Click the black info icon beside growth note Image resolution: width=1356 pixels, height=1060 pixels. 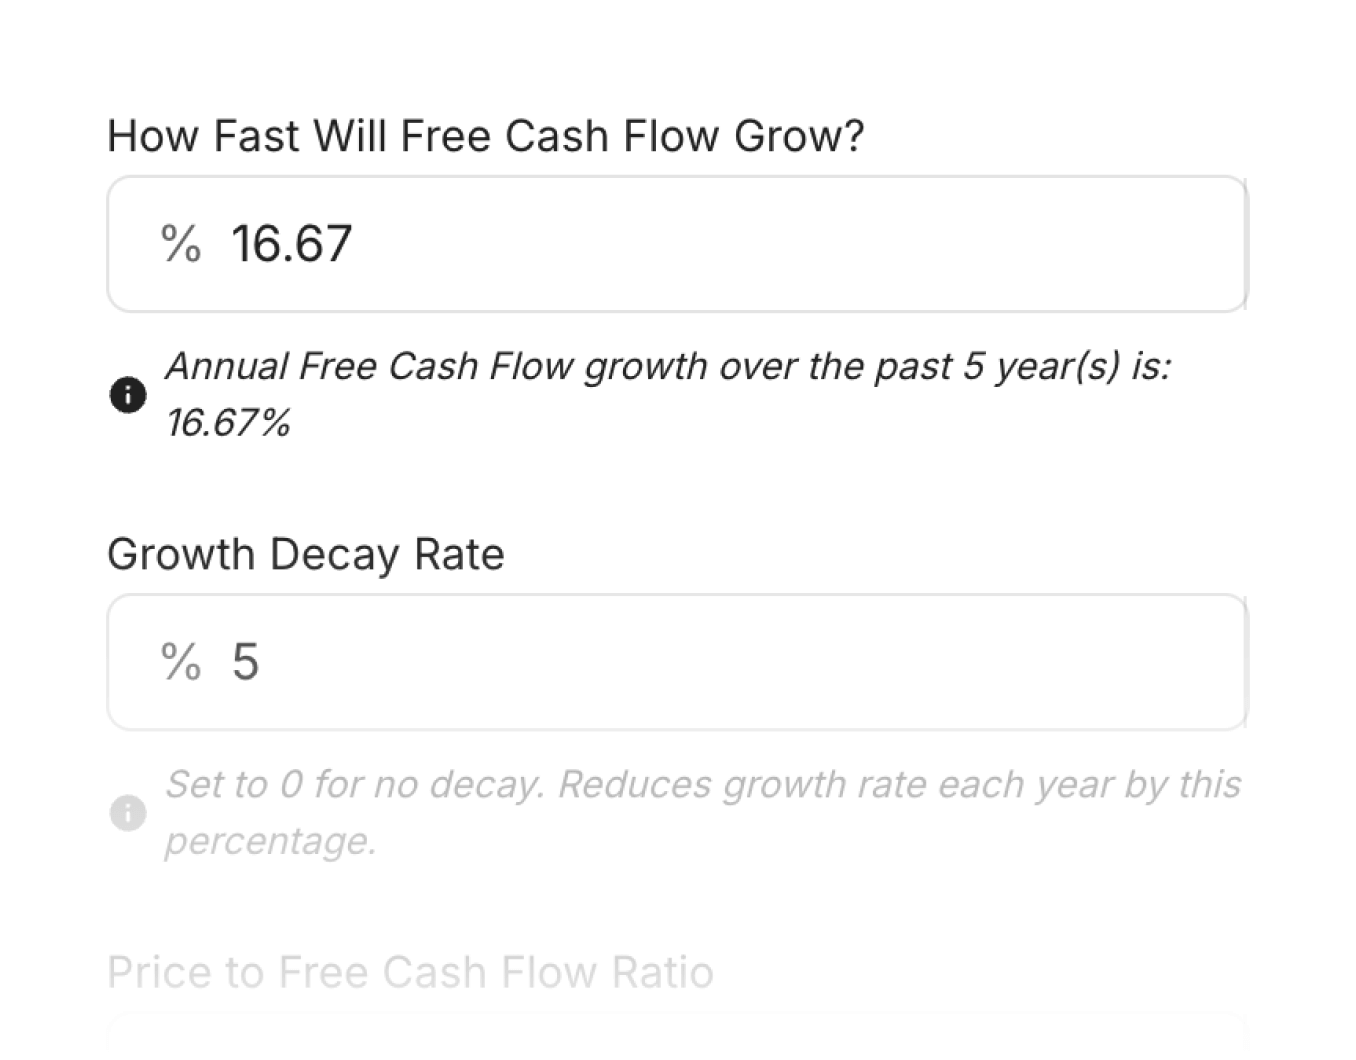(128, 395)
